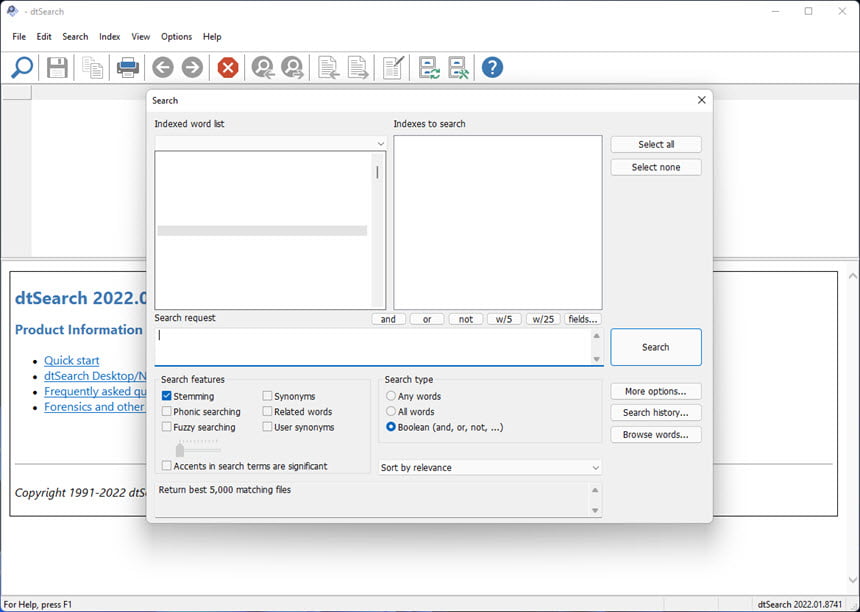Open the Forensics and other link

click(94, 406)
